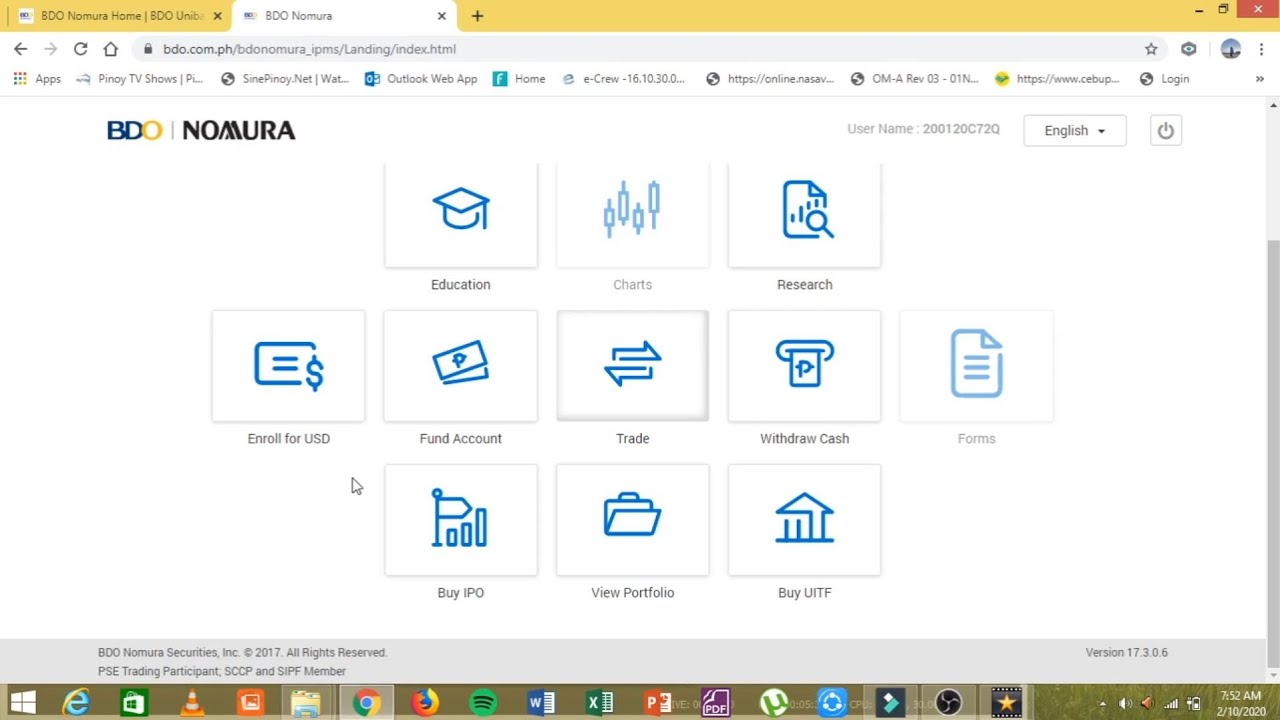Screen dimensions: 1280x720
Task: Click the Enroll for USD label
Action: (x=289, y=439)
